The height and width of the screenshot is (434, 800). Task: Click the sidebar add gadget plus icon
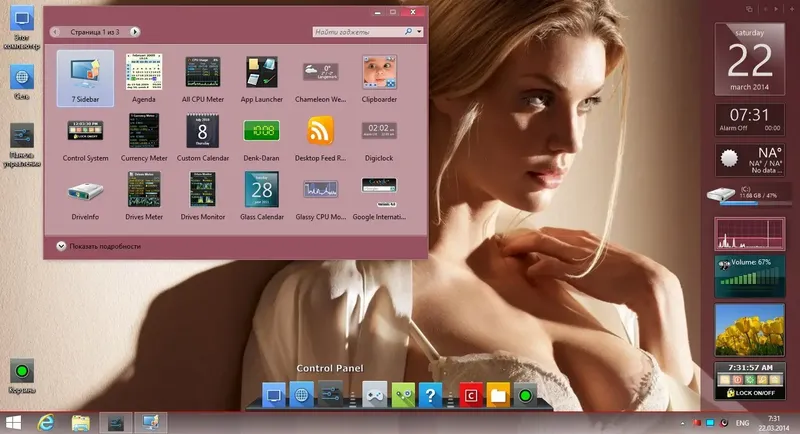coord(792,9)
